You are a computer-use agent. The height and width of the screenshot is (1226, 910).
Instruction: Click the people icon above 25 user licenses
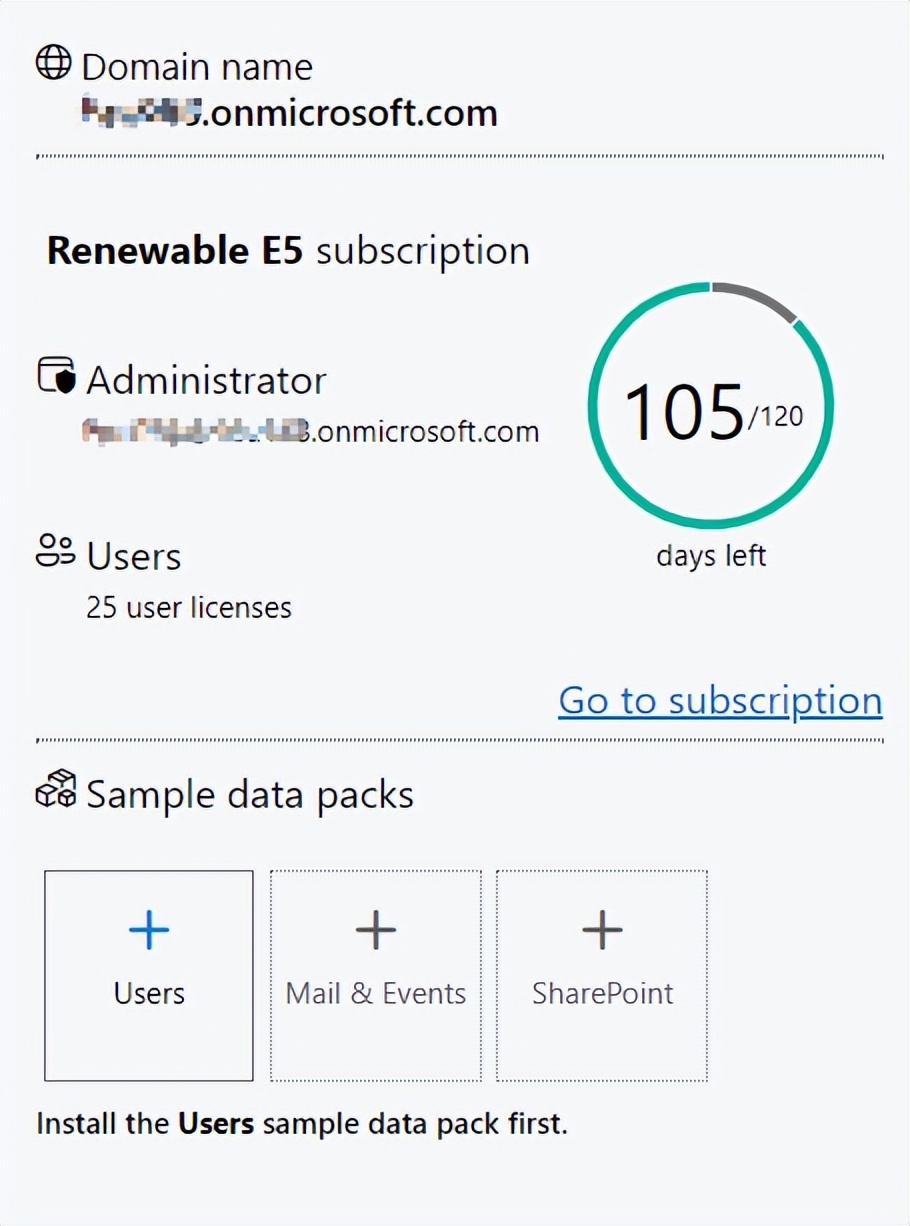(x=55, y=551)
